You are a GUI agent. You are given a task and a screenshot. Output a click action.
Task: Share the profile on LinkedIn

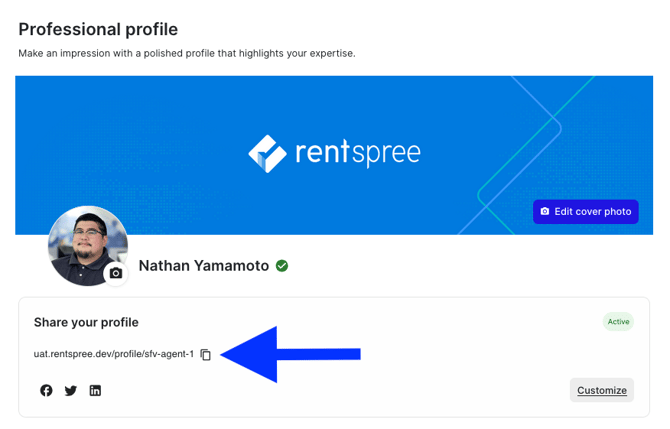point(95,391)
